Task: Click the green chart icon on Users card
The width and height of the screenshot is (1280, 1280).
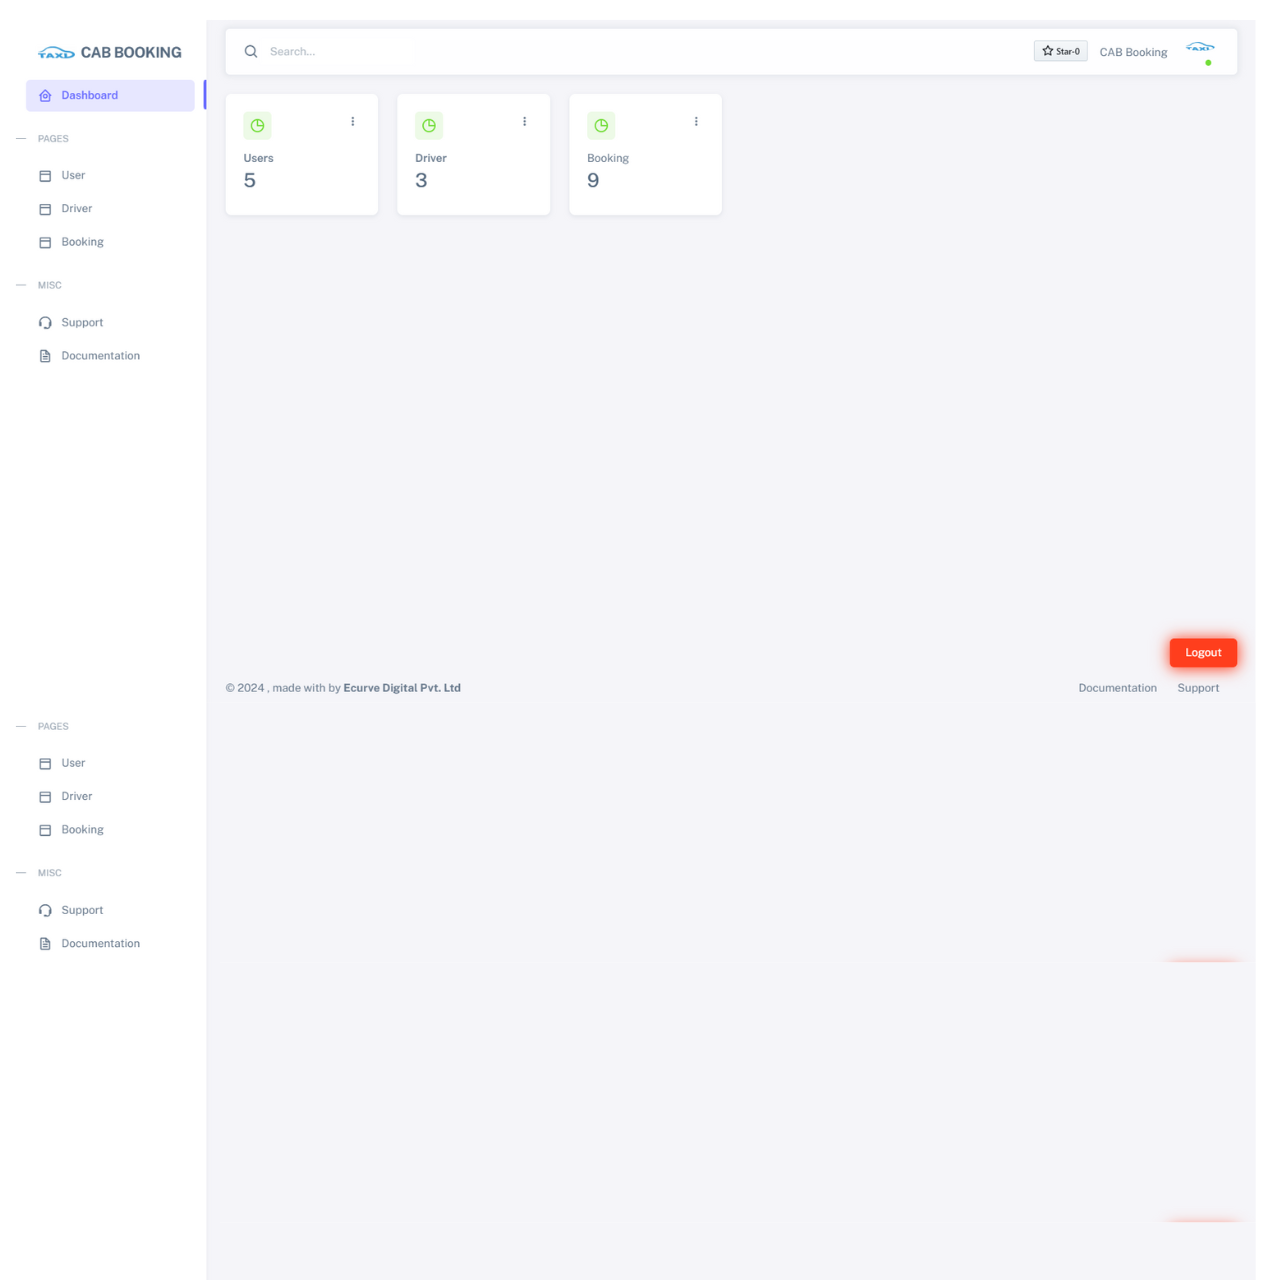Action: (x=257, y=126)
